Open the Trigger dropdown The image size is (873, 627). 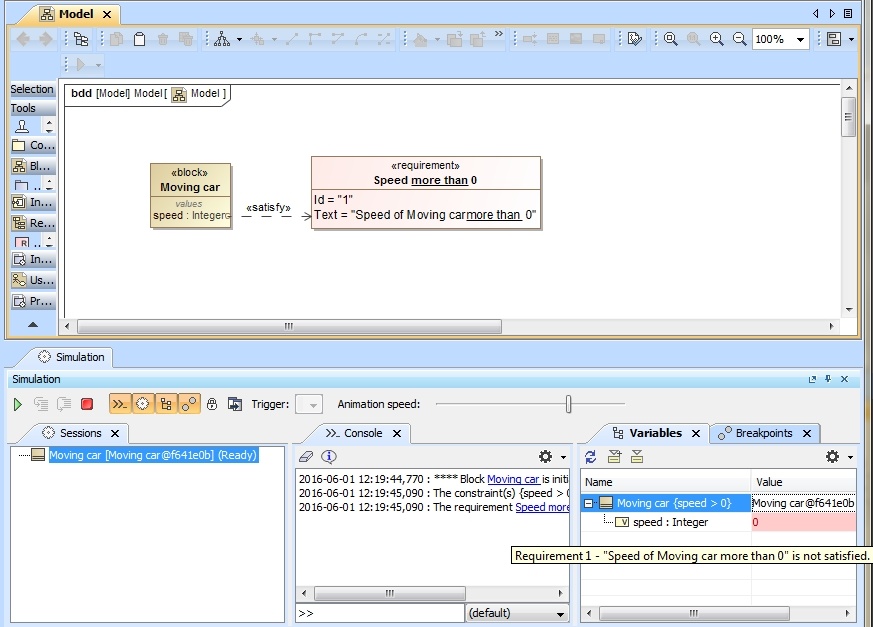(310, 404)
